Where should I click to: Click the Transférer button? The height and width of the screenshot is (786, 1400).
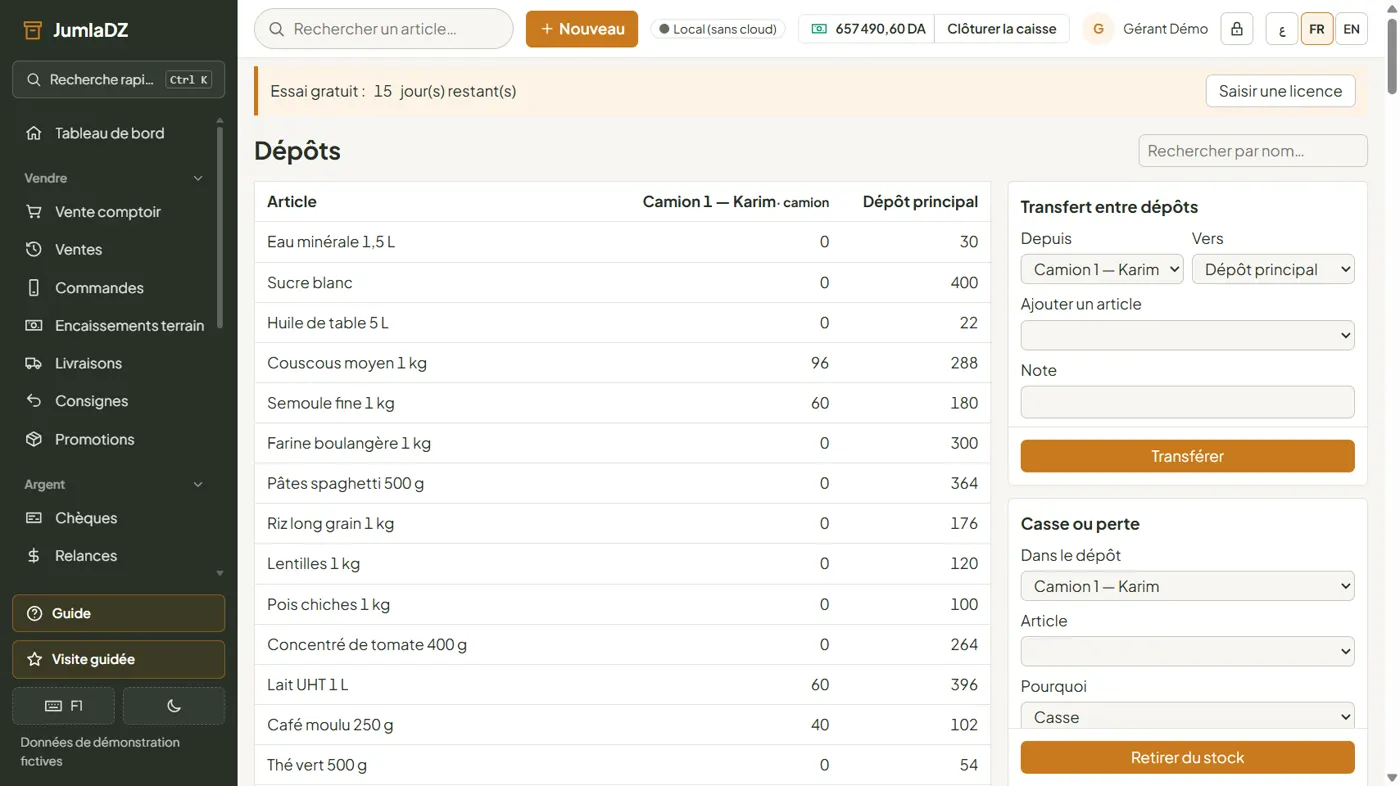[1188, 456]
